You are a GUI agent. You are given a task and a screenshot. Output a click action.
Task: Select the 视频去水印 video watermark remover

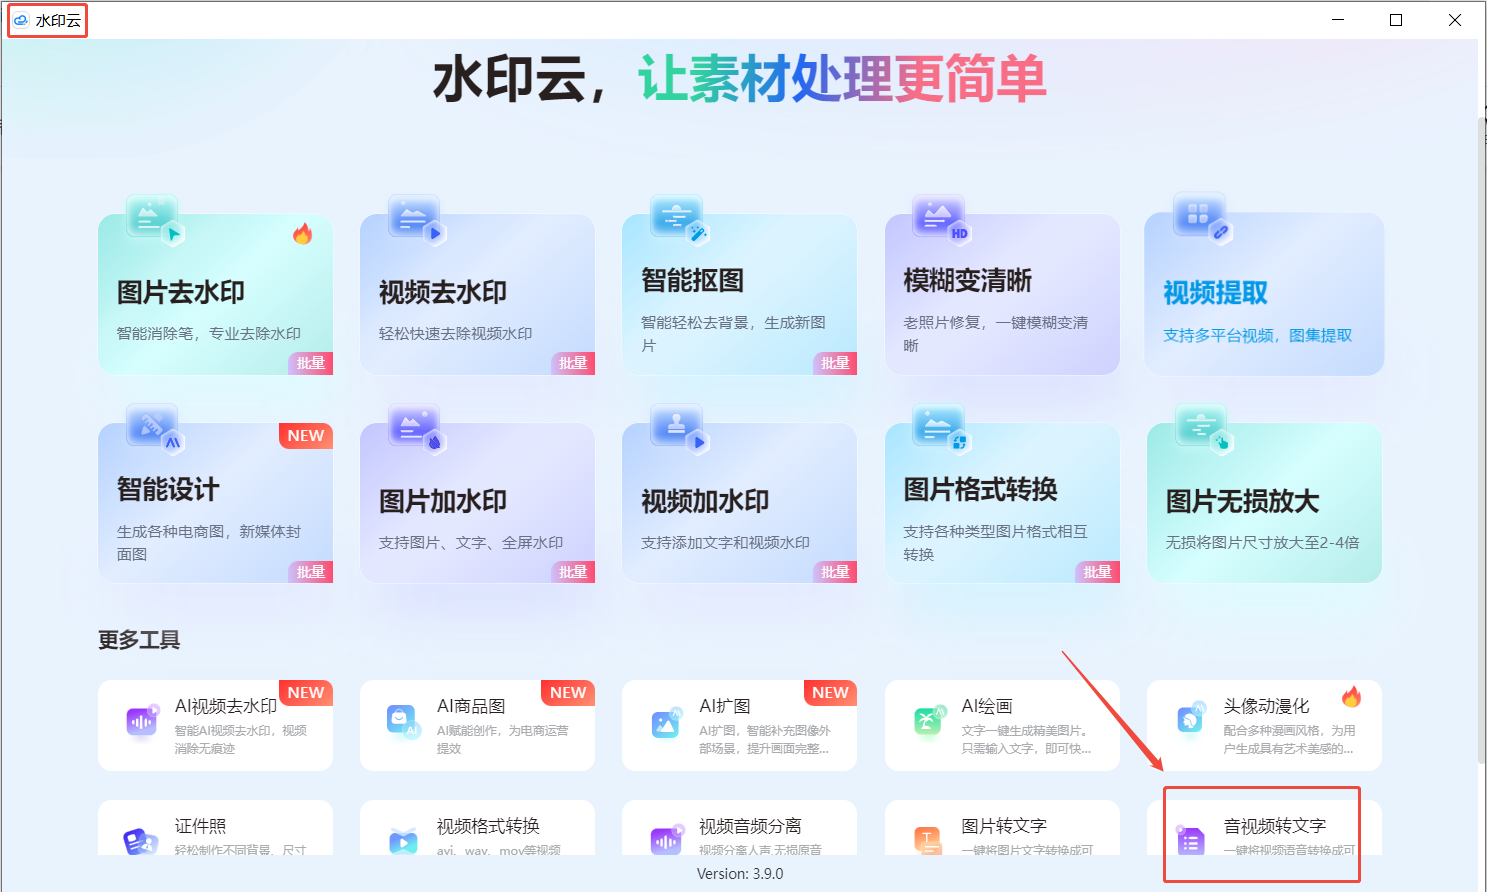pos(477,290)
